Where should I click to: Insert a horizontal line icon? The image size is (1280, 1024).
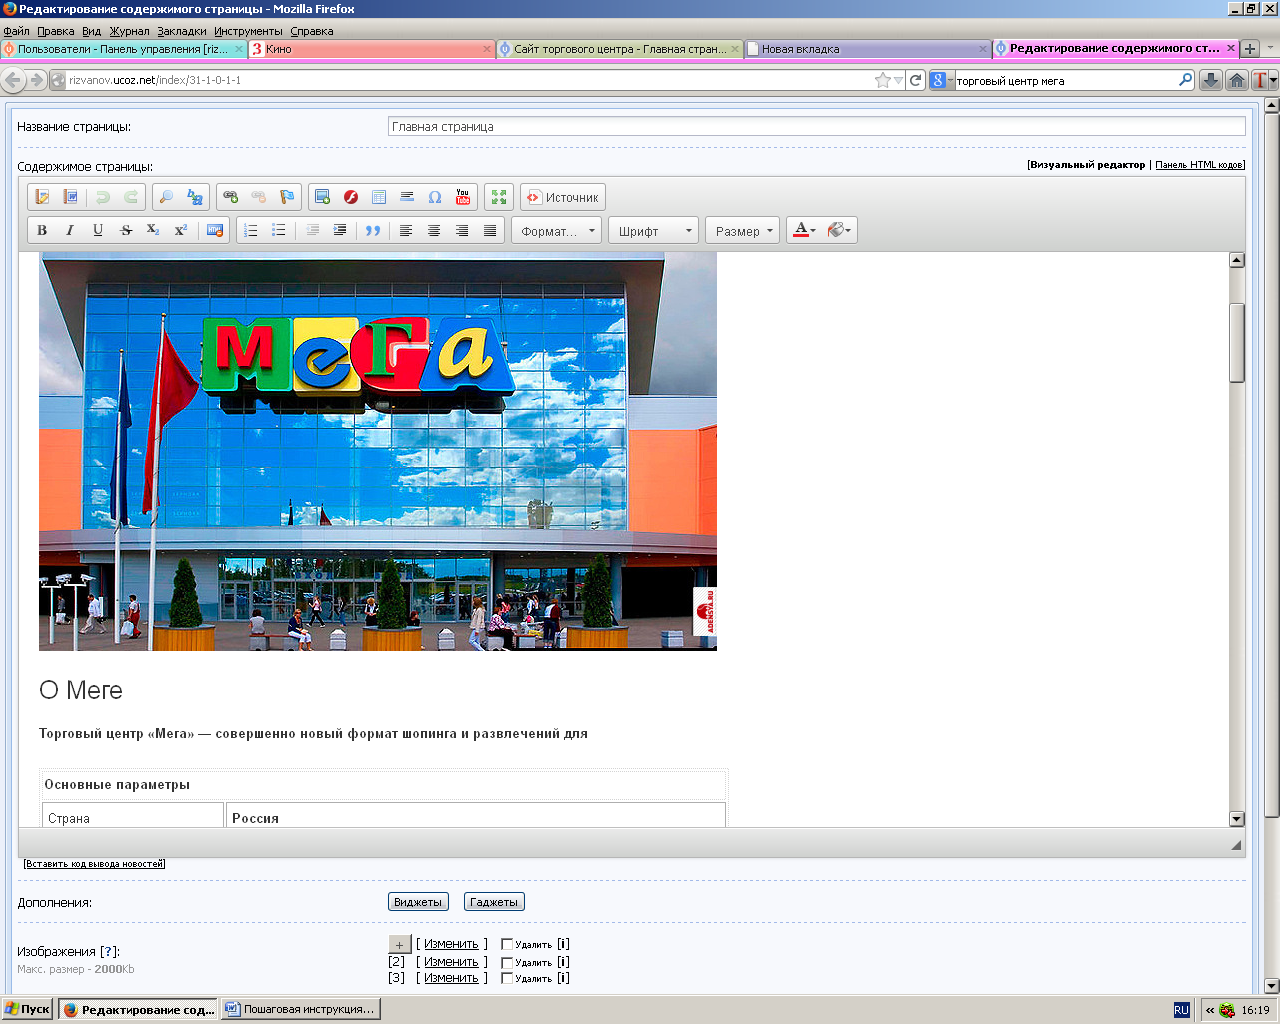[x=406, y=197]
